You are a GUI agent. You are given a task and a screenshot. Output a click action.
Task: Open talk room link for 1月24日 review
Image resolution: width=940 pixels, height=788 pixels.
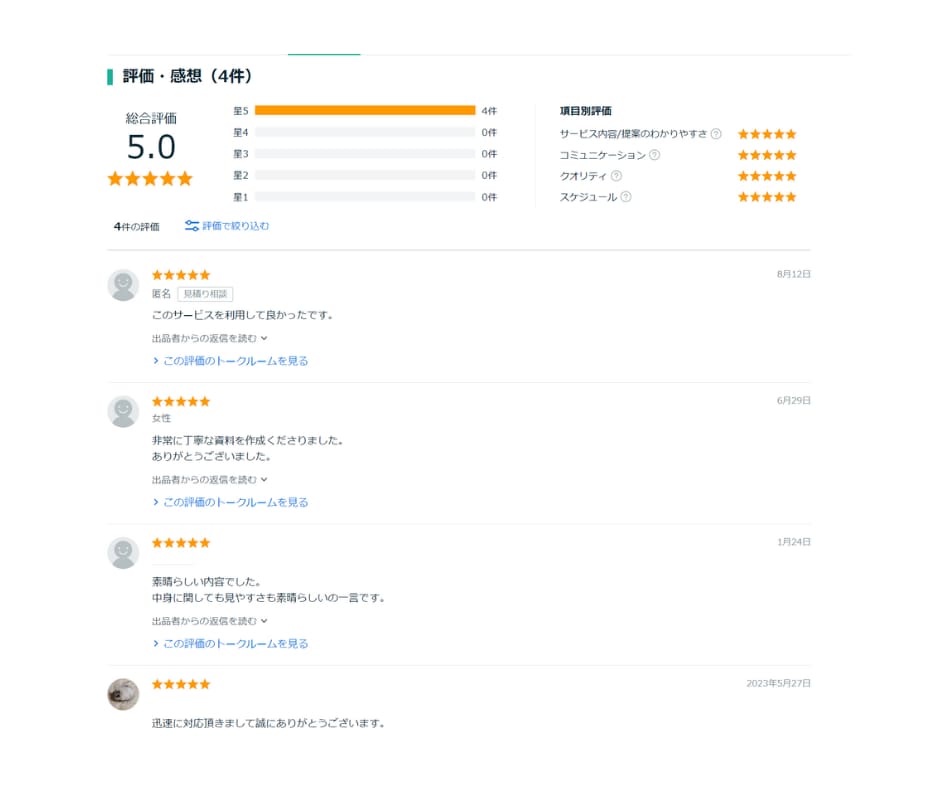coord(230,643)
